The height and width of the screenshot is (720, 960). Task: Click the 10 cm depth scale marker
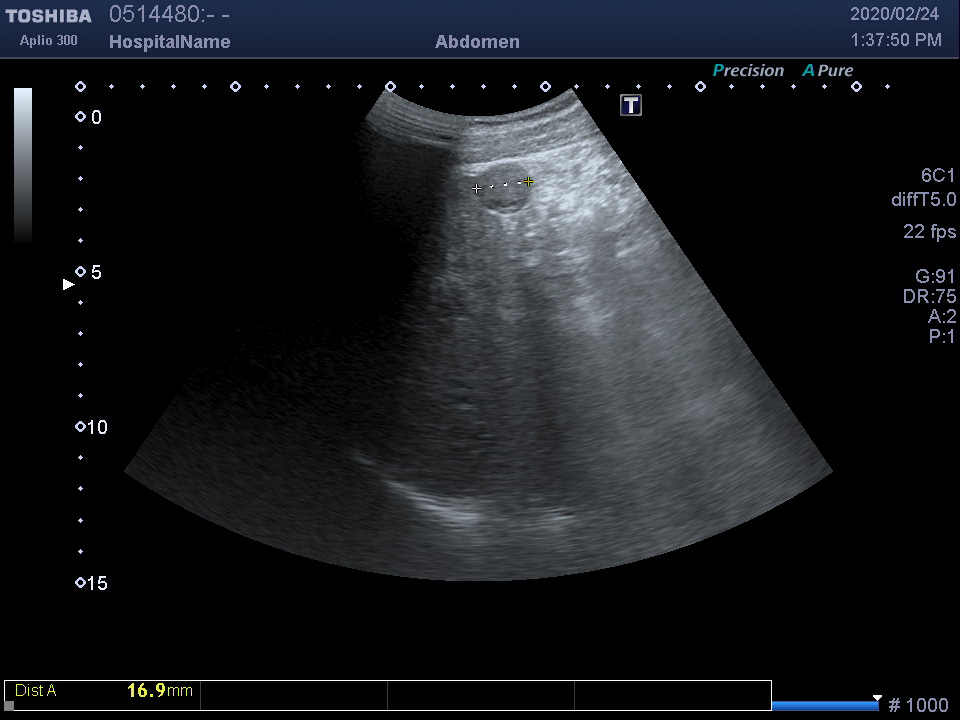point(81,427)
